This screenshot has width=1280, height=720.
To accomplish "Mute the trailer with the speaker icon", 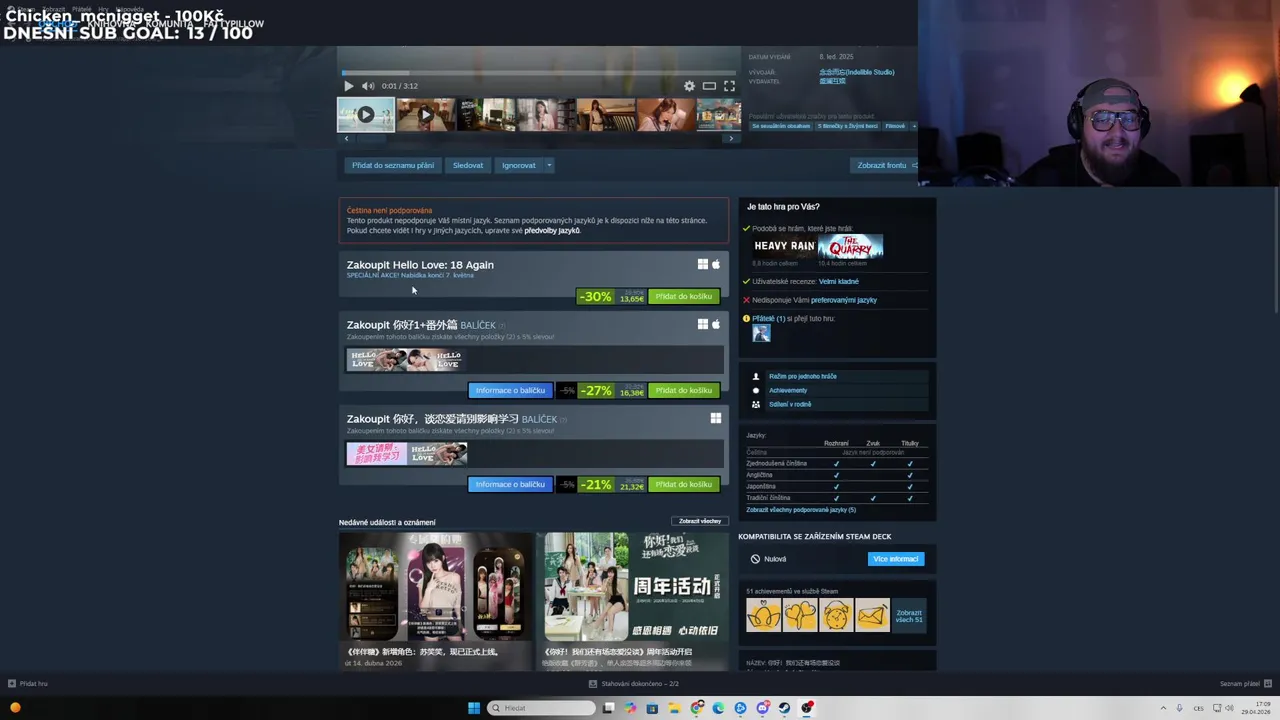I will coord(368,86).
